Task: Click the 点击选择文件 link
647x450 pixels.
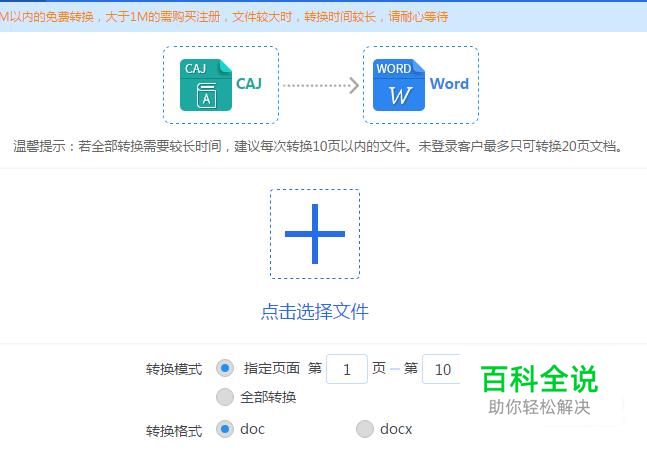Action: (314, 311)
